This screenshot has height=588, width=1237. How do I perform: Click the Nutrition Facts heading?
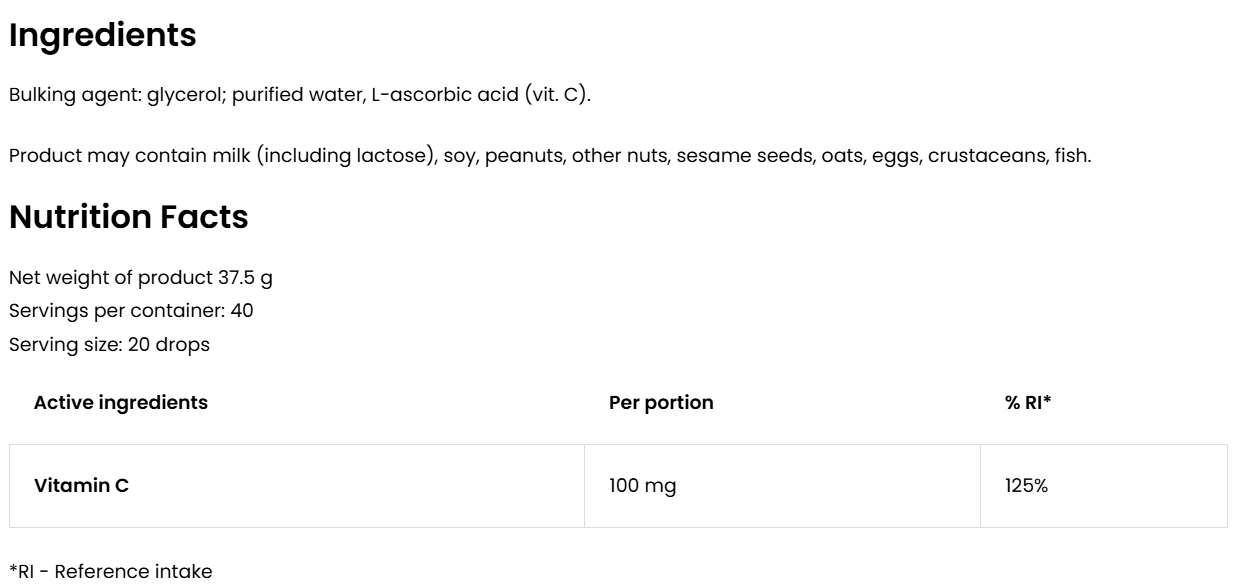128,219
